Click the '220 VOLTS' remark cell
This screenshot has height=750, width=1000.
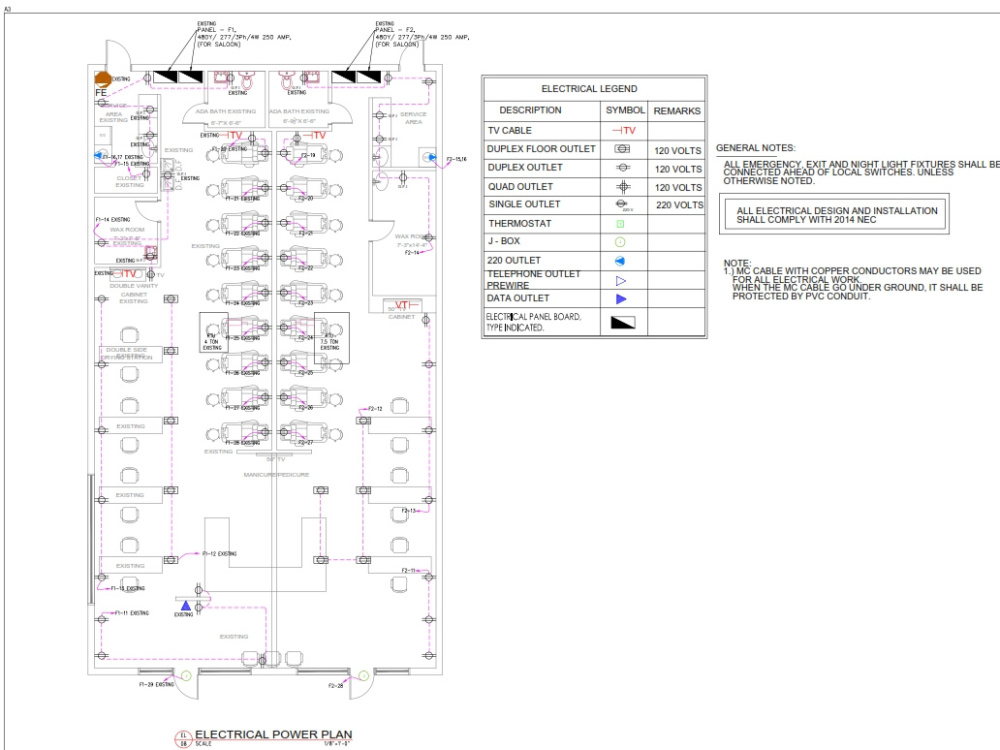680,205
